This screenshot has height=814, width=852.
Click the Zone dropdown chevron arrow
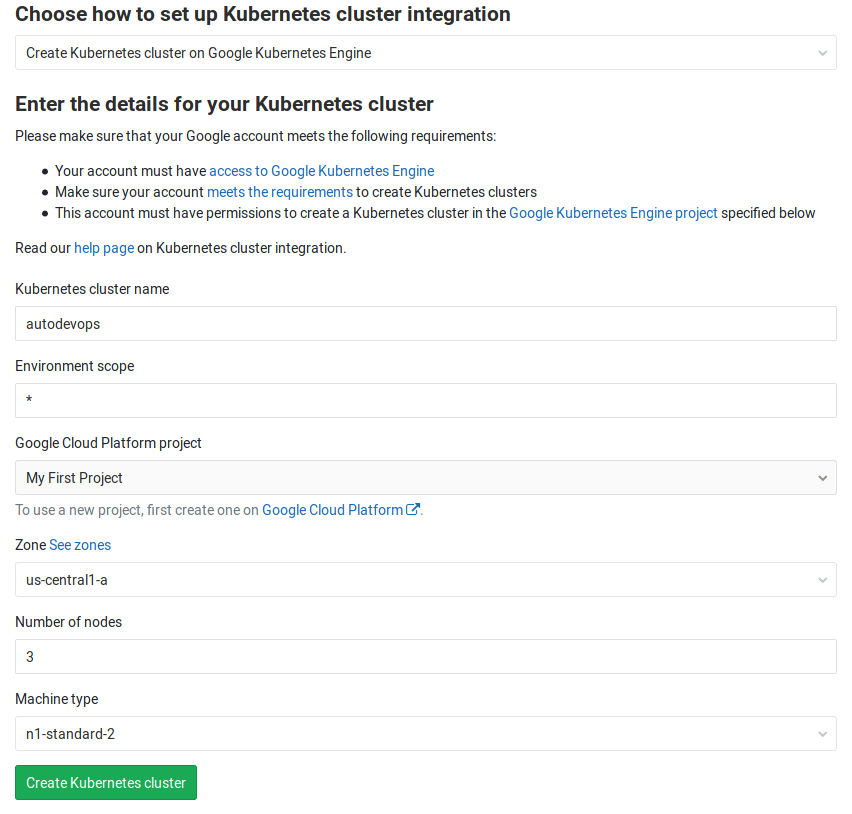(x=822, y=579)
